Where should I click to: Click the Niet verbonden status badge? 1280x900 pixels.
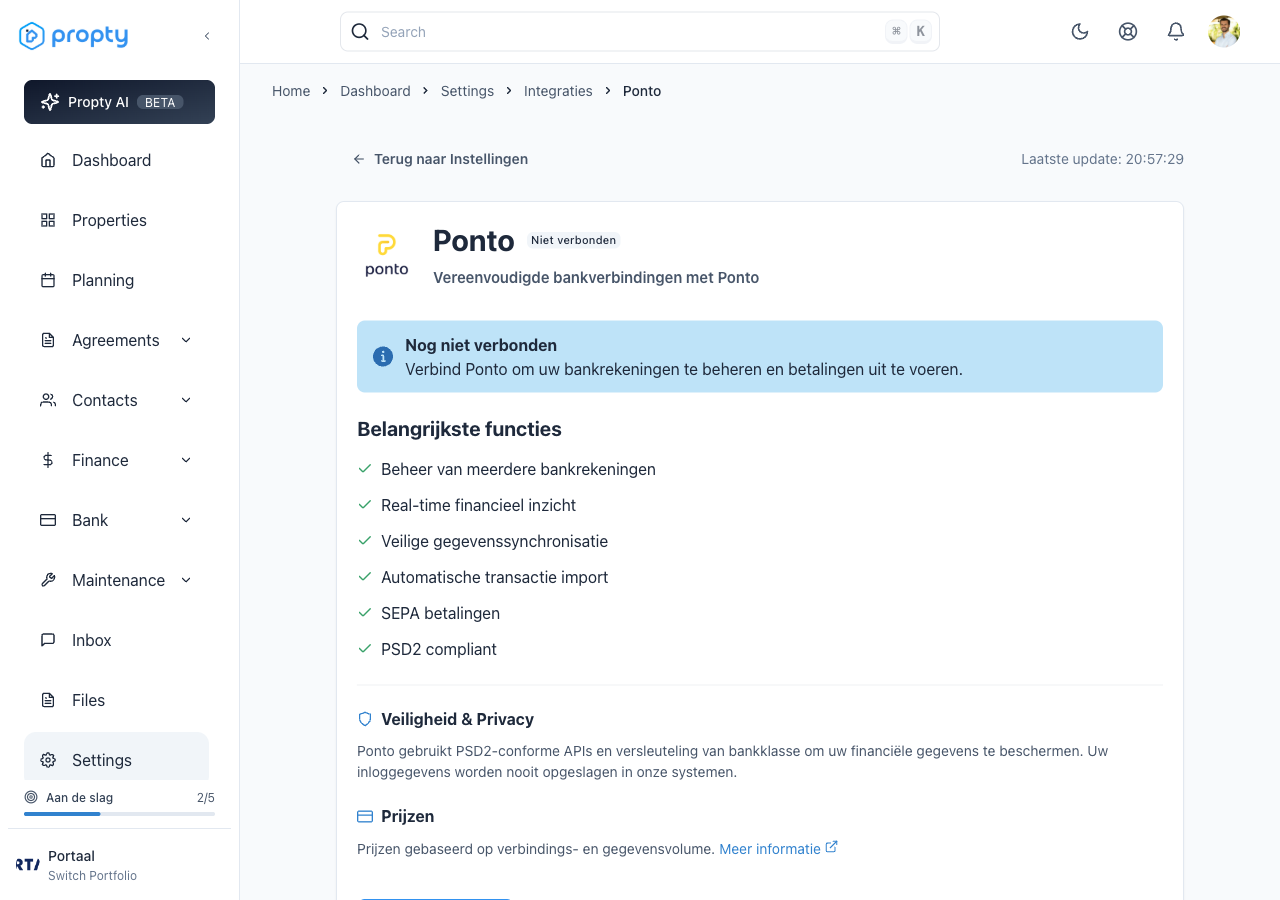pyautogui.click(x=574, y=240)
